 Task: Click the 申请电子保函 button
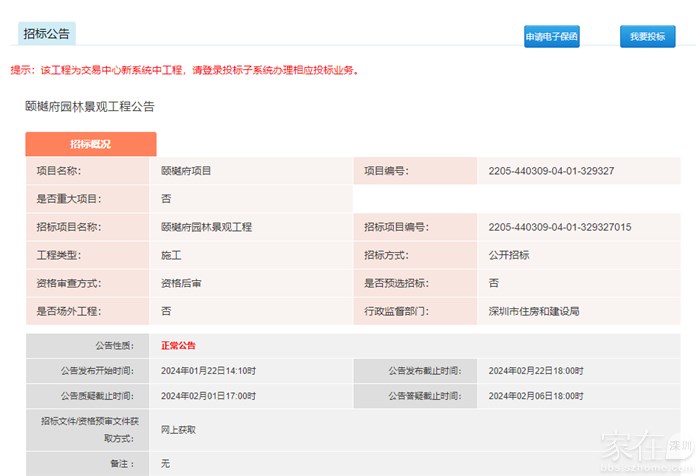pos(552,37)
